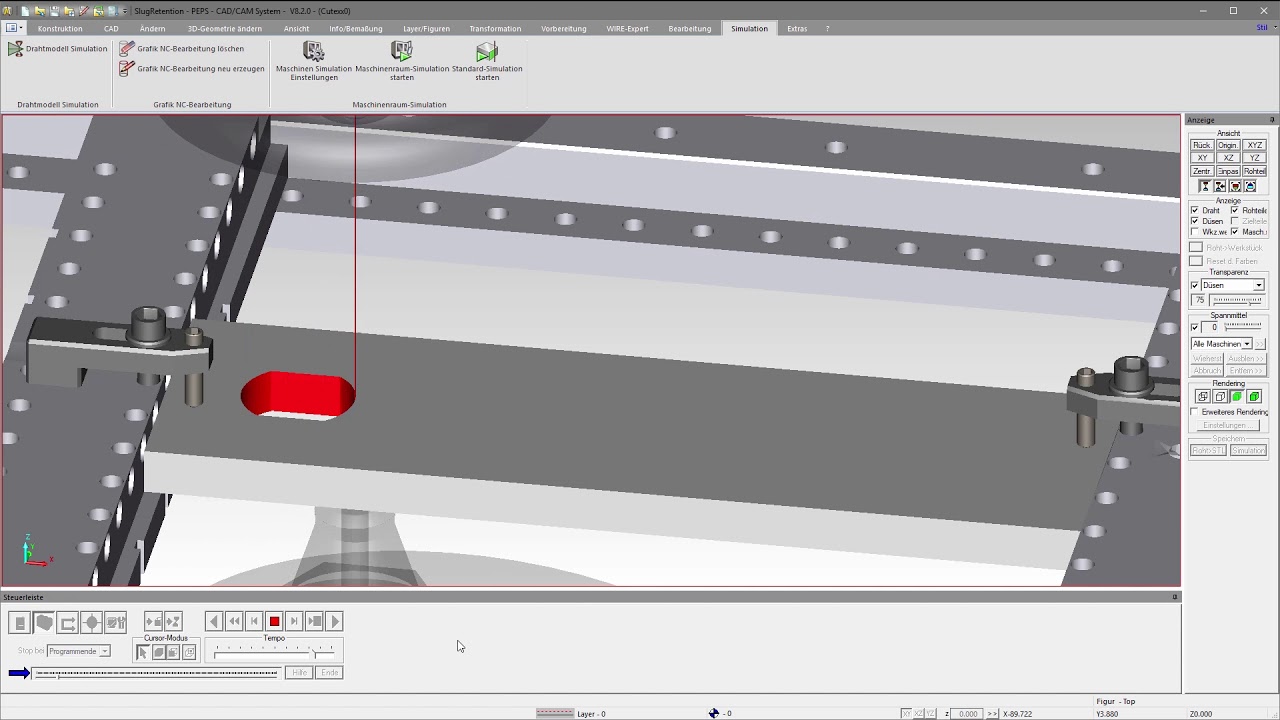Image resolution: width=1280 pixels, height=720 pixels.
Task: Select the arrow Cursor-Modus tool
Action: click(x=142, y=652)
